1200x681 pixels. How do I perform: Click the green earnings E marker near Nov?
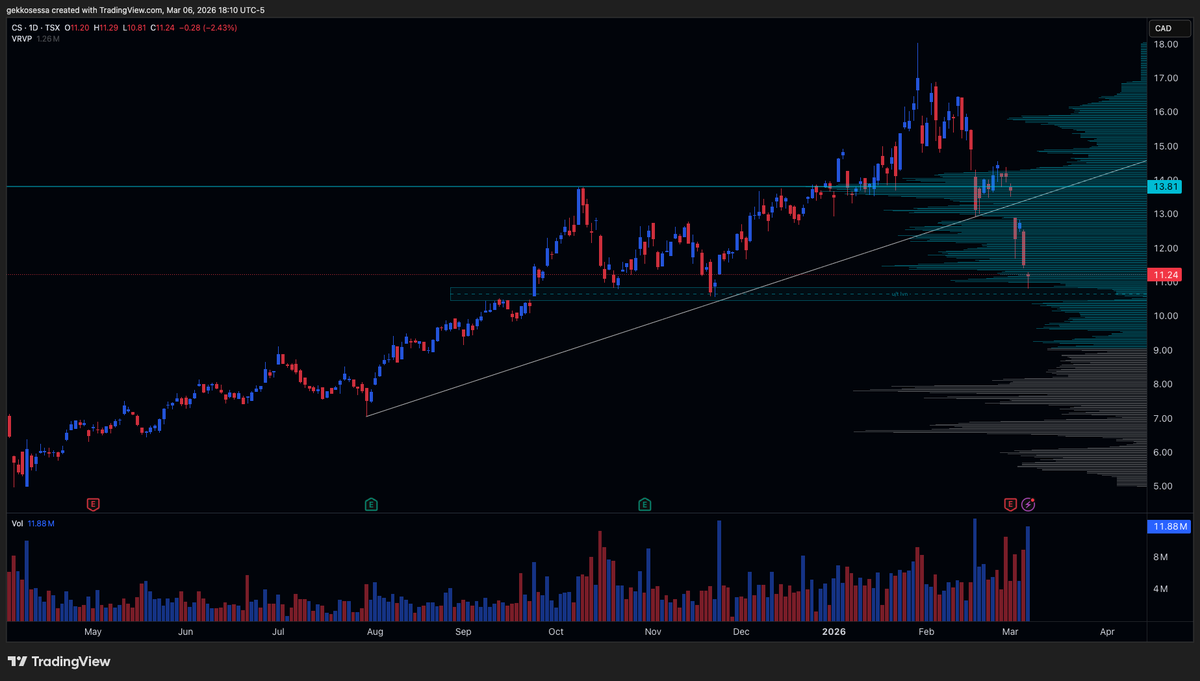[x=645, y=504]
